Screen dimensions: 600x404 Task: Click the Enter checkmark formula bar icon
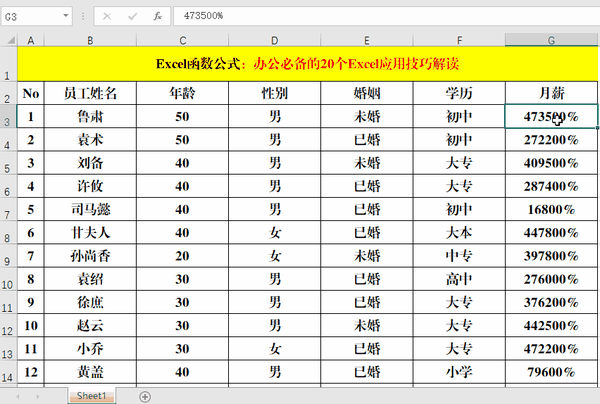132,16
